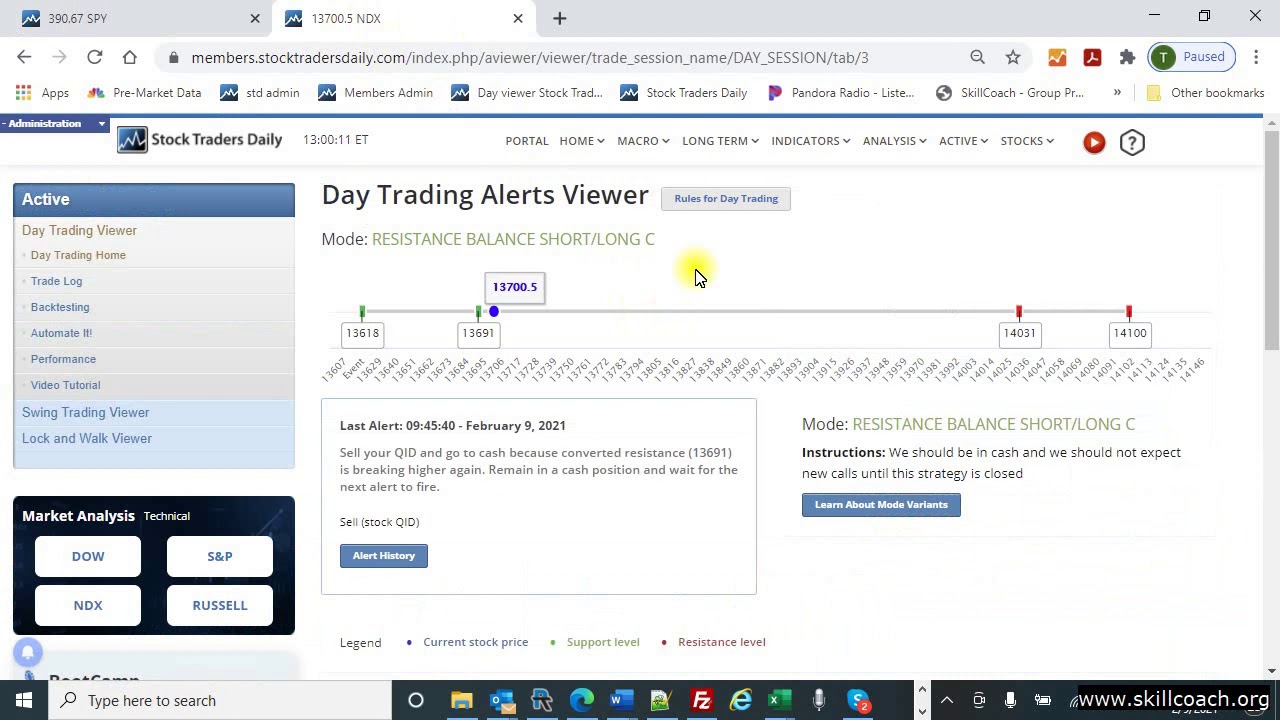Viewport: 1280px width, 720px height.
Task: Expand the ANALYSIS dropdown menu
Action: coord(895,141)
